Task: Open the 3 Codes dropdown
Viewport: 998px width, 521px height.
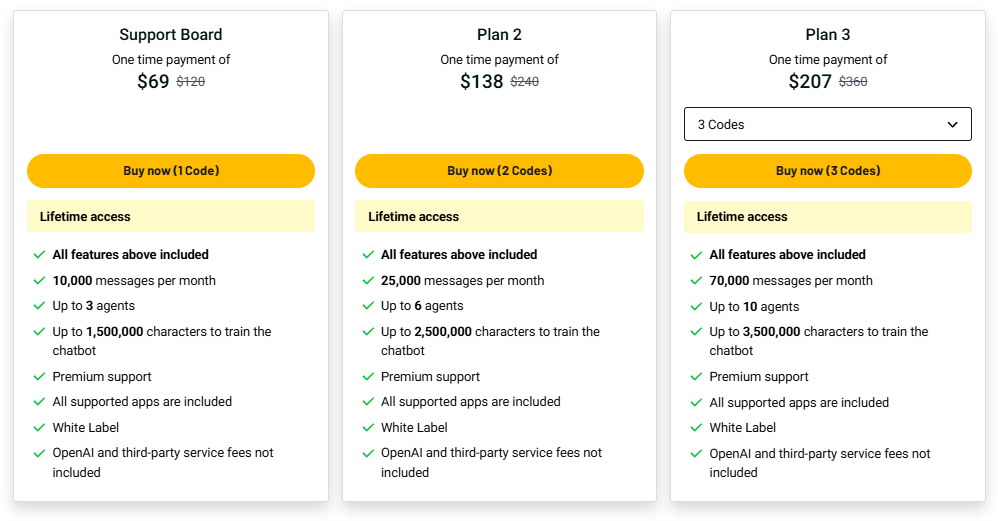Action: (x=827, y=125)
